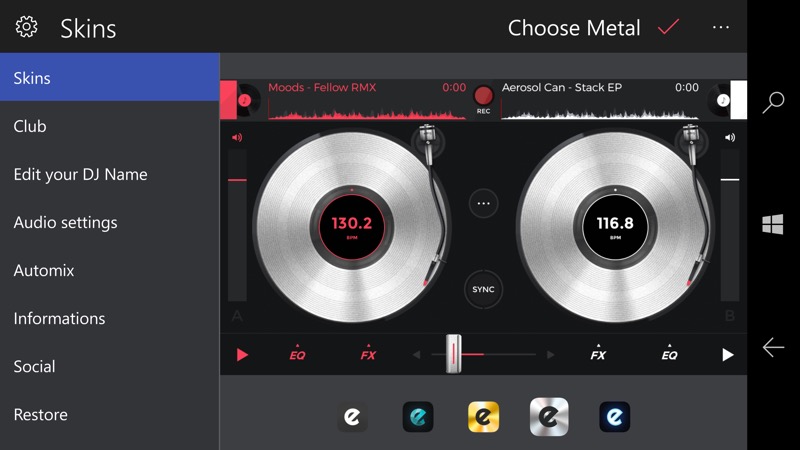Select Restore in the sidebar
800x450 pixels.
click(110, 414)
